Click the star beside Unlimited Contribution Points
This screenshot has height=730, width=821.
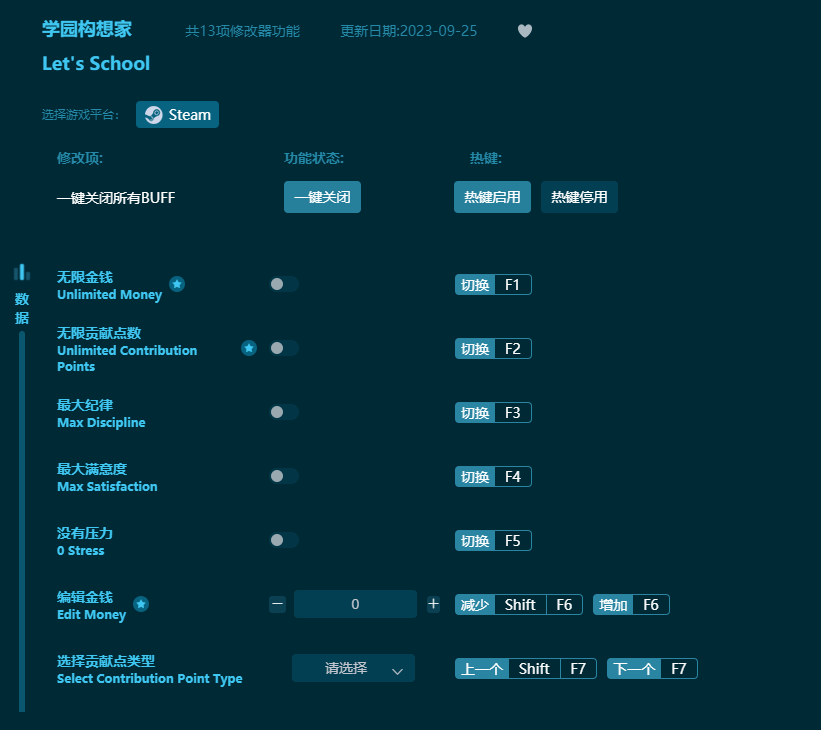(x=248, y=348)
